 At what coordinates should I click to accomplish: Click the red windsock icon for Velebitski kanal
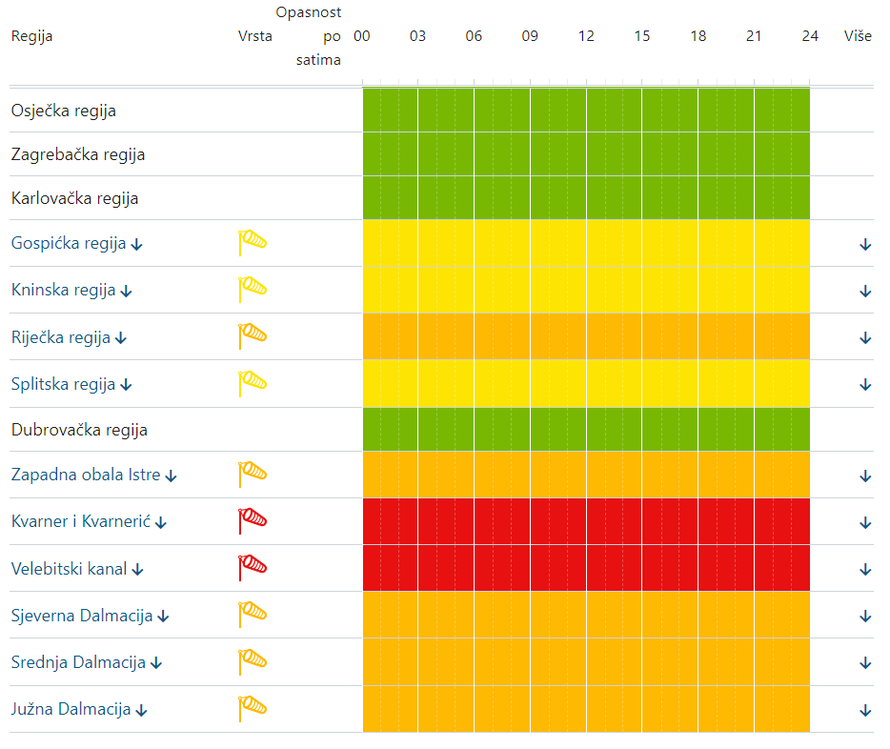tap(252, 569)
